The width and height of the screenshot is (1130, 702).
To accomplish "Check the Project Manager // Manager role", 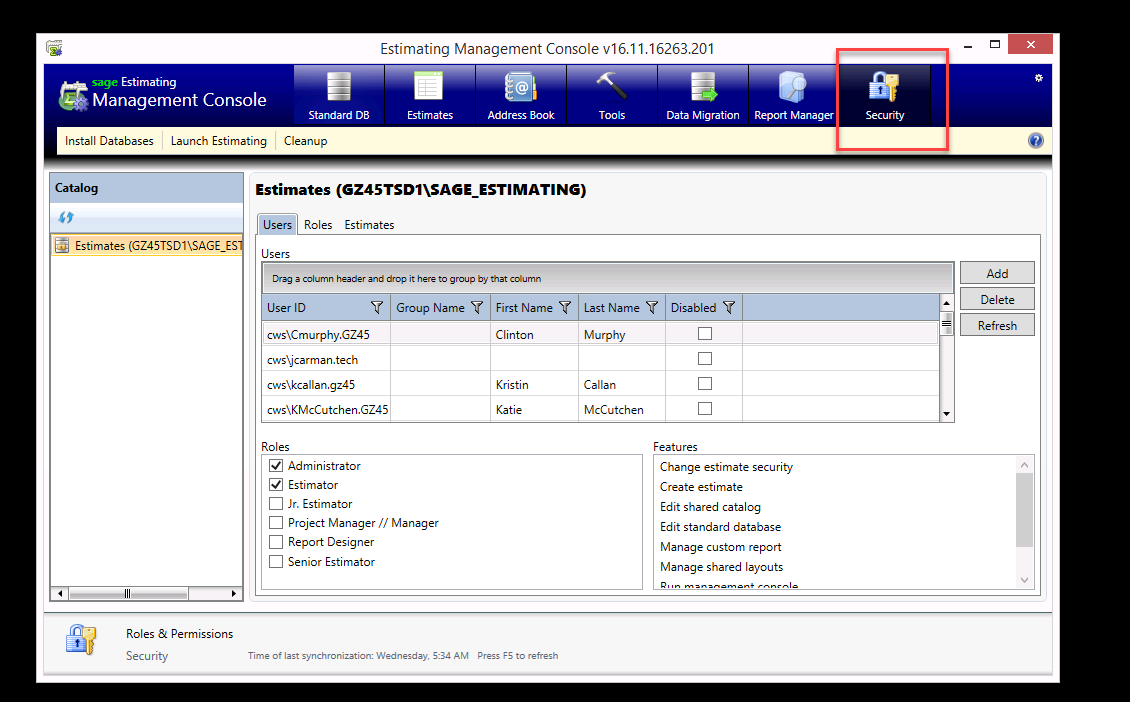I will tap(276, 523).
